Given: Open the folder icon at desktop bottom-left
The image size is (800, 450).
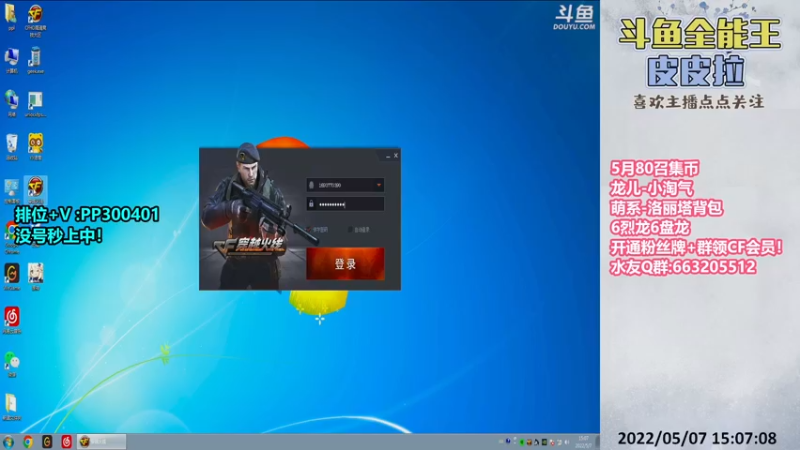Looking at the screenshot, I should tap(11, 407).
